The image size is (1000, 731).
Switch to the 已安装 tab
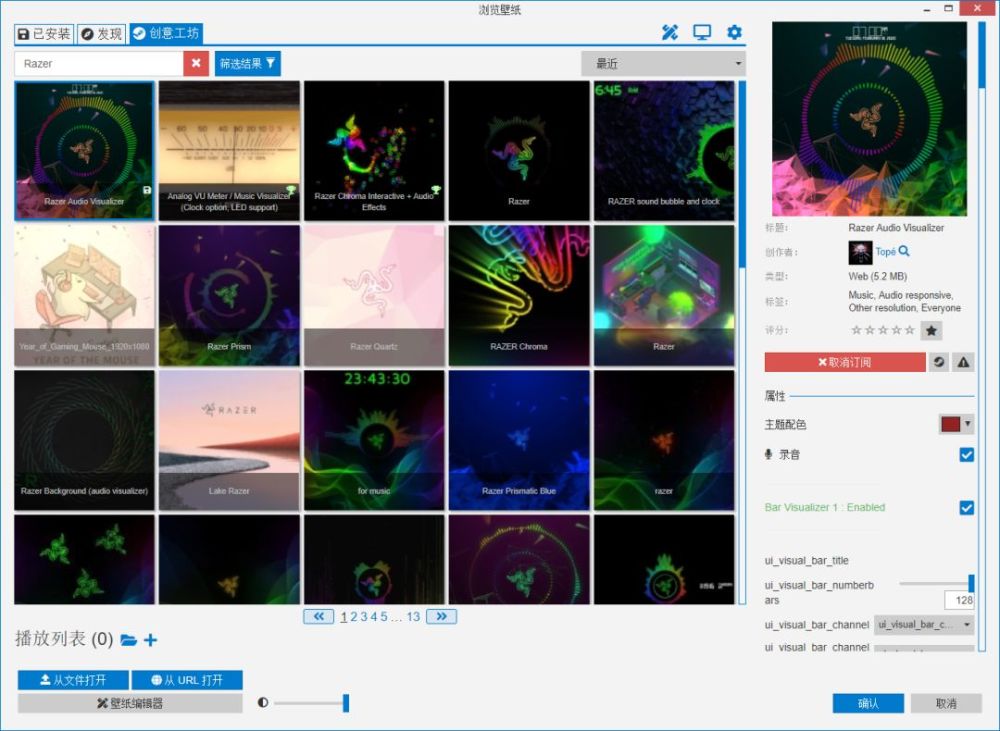(x=44, y=34)
